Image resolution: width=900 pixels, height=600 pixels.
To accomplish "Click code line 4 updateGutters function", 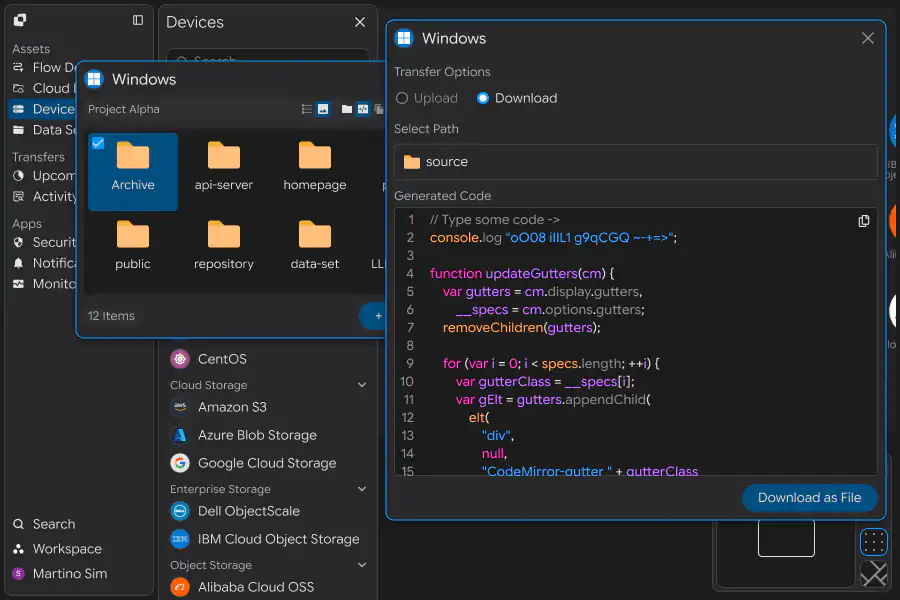I will [522, 273].
